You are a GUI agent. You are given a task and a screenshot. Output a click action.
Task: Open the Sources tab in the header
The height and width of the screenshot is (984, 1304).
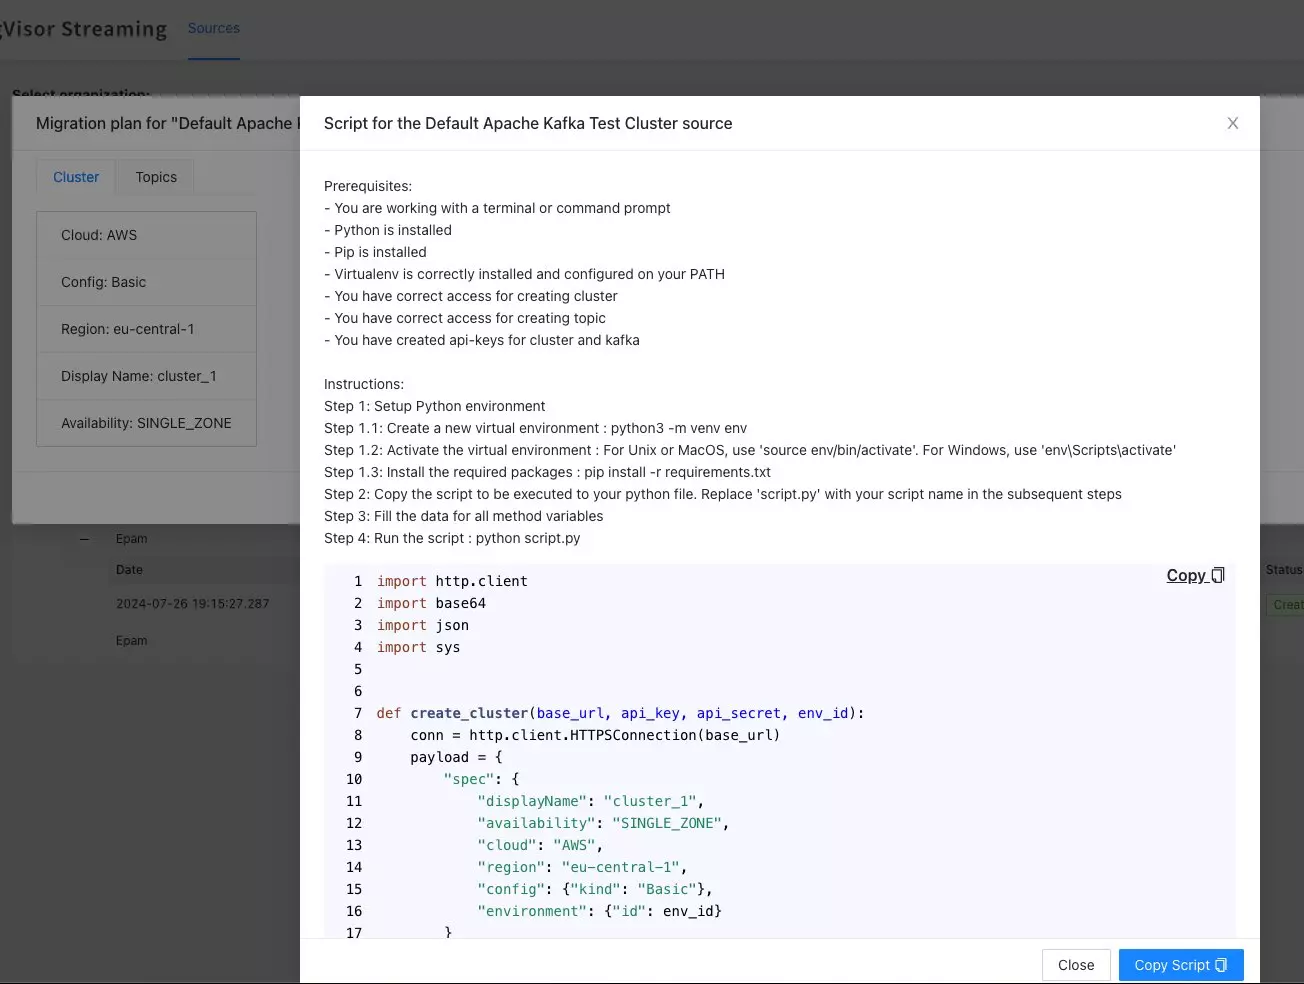click(214, 28)
